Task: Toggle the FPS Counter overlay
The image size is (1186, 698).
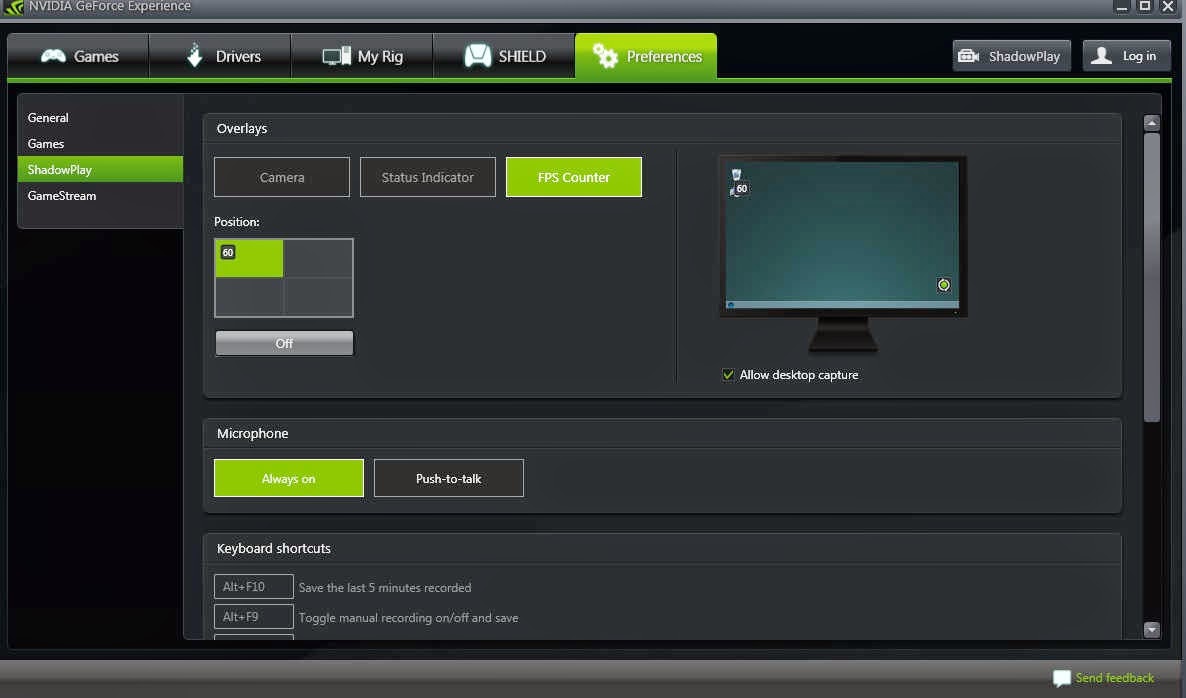Action: (573, 177)
